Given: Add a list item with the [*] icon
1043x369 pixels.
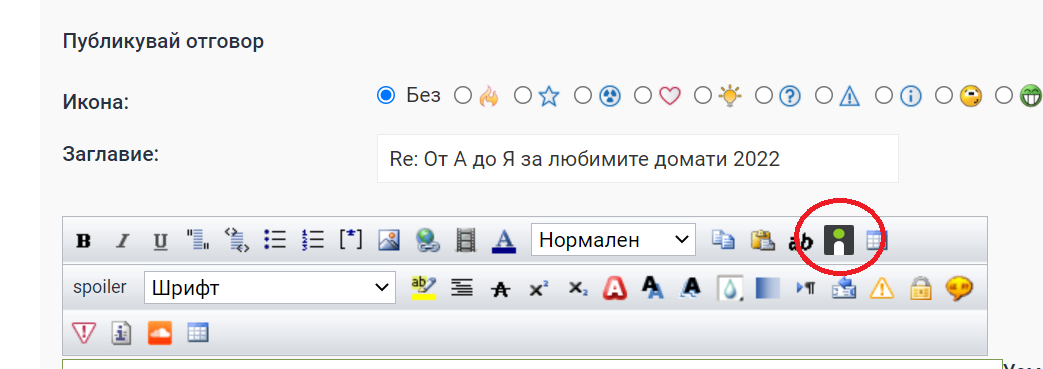Looking at the screenshot, I should point(351,239).
